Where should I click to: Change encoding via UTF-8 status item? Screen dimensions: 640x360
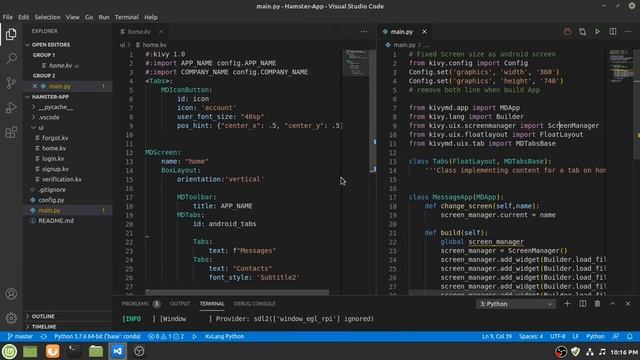point(558,336)
